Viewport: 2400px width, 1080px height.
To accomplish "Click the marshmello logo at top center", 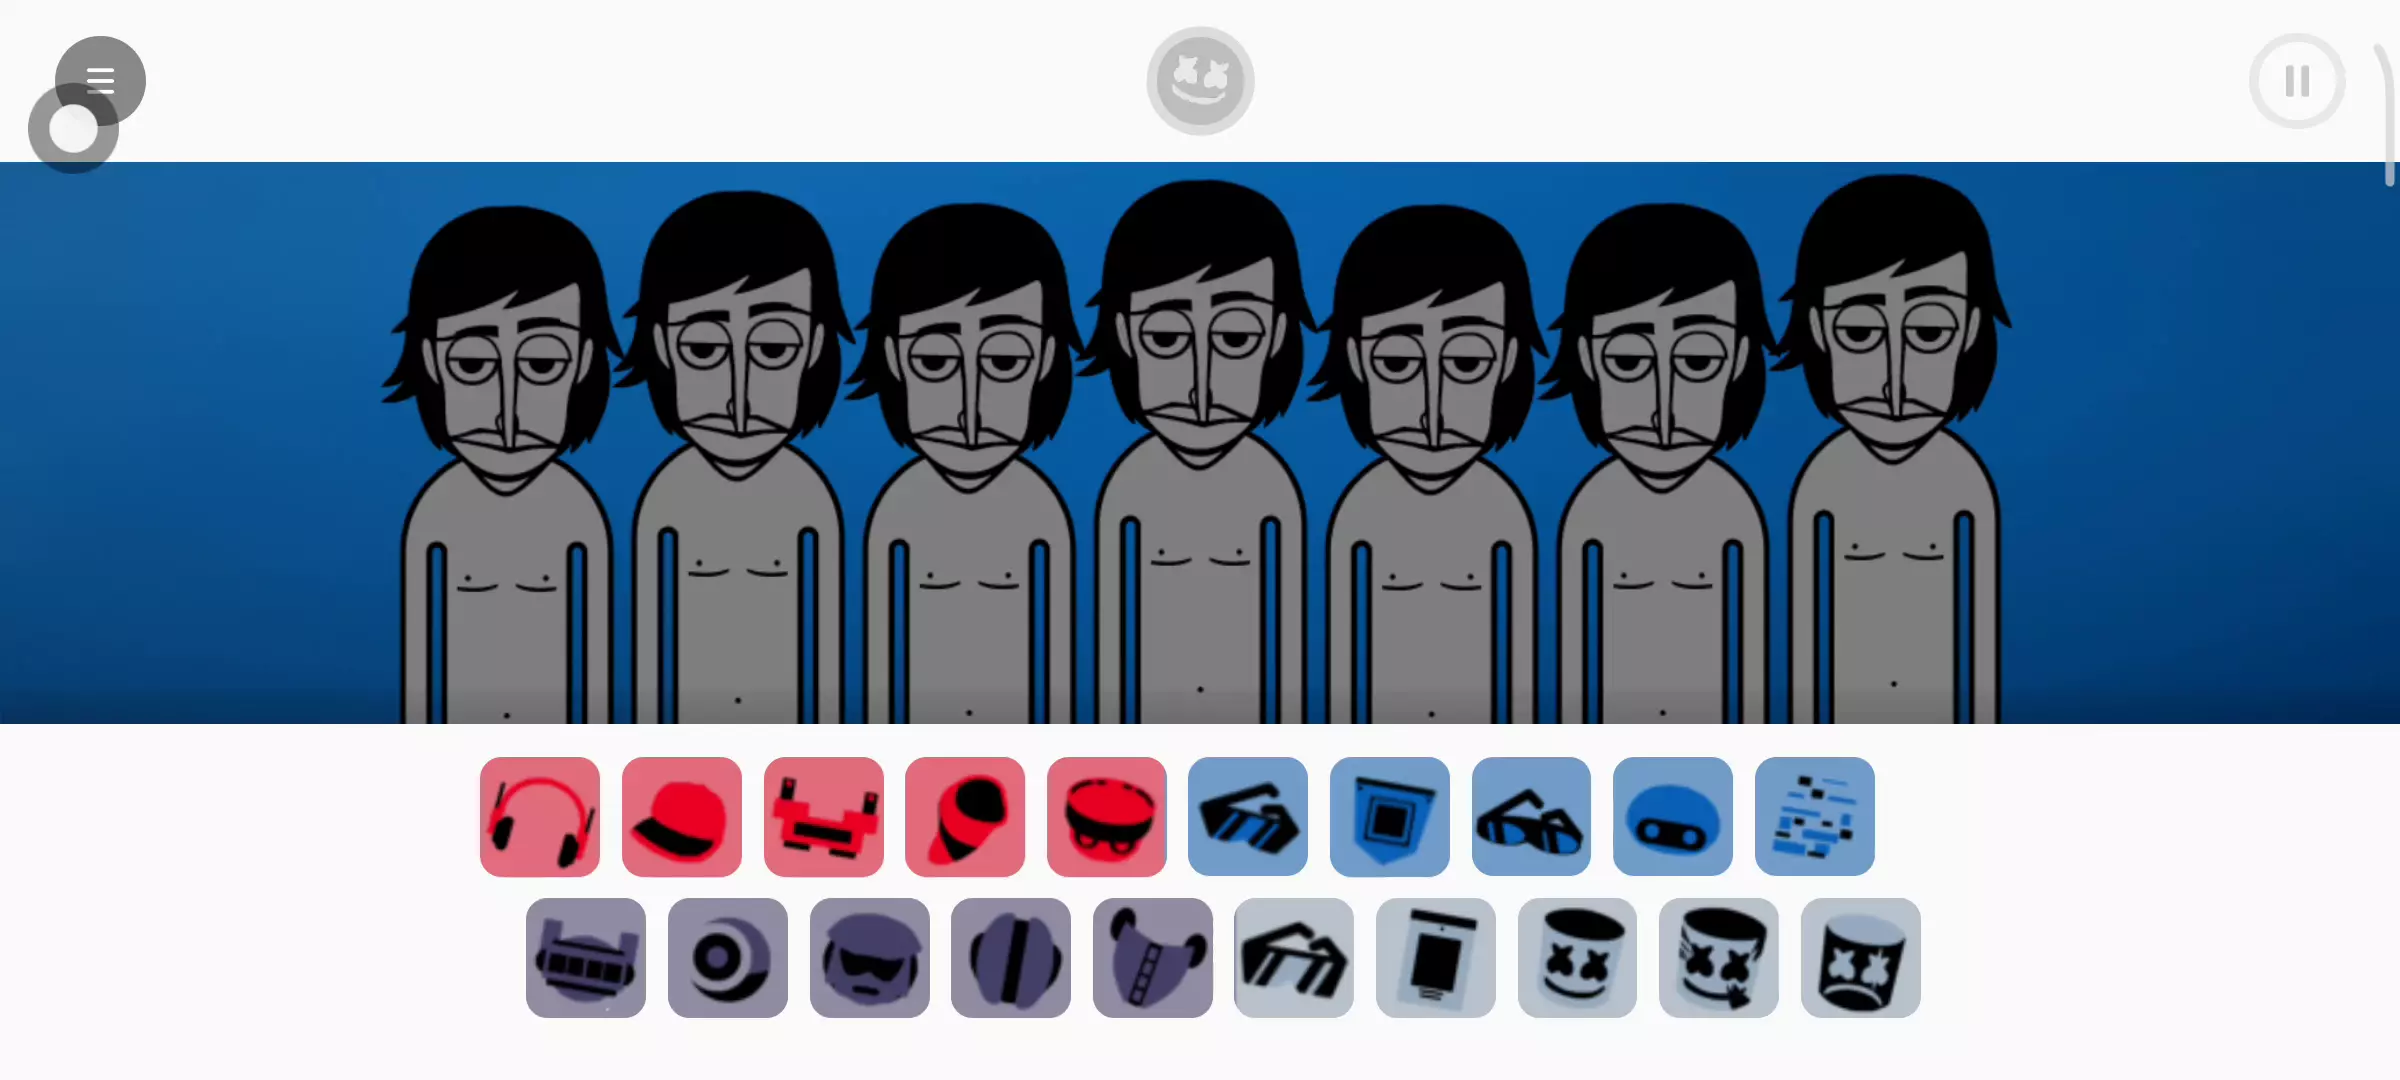I will tap(1200, 81).
